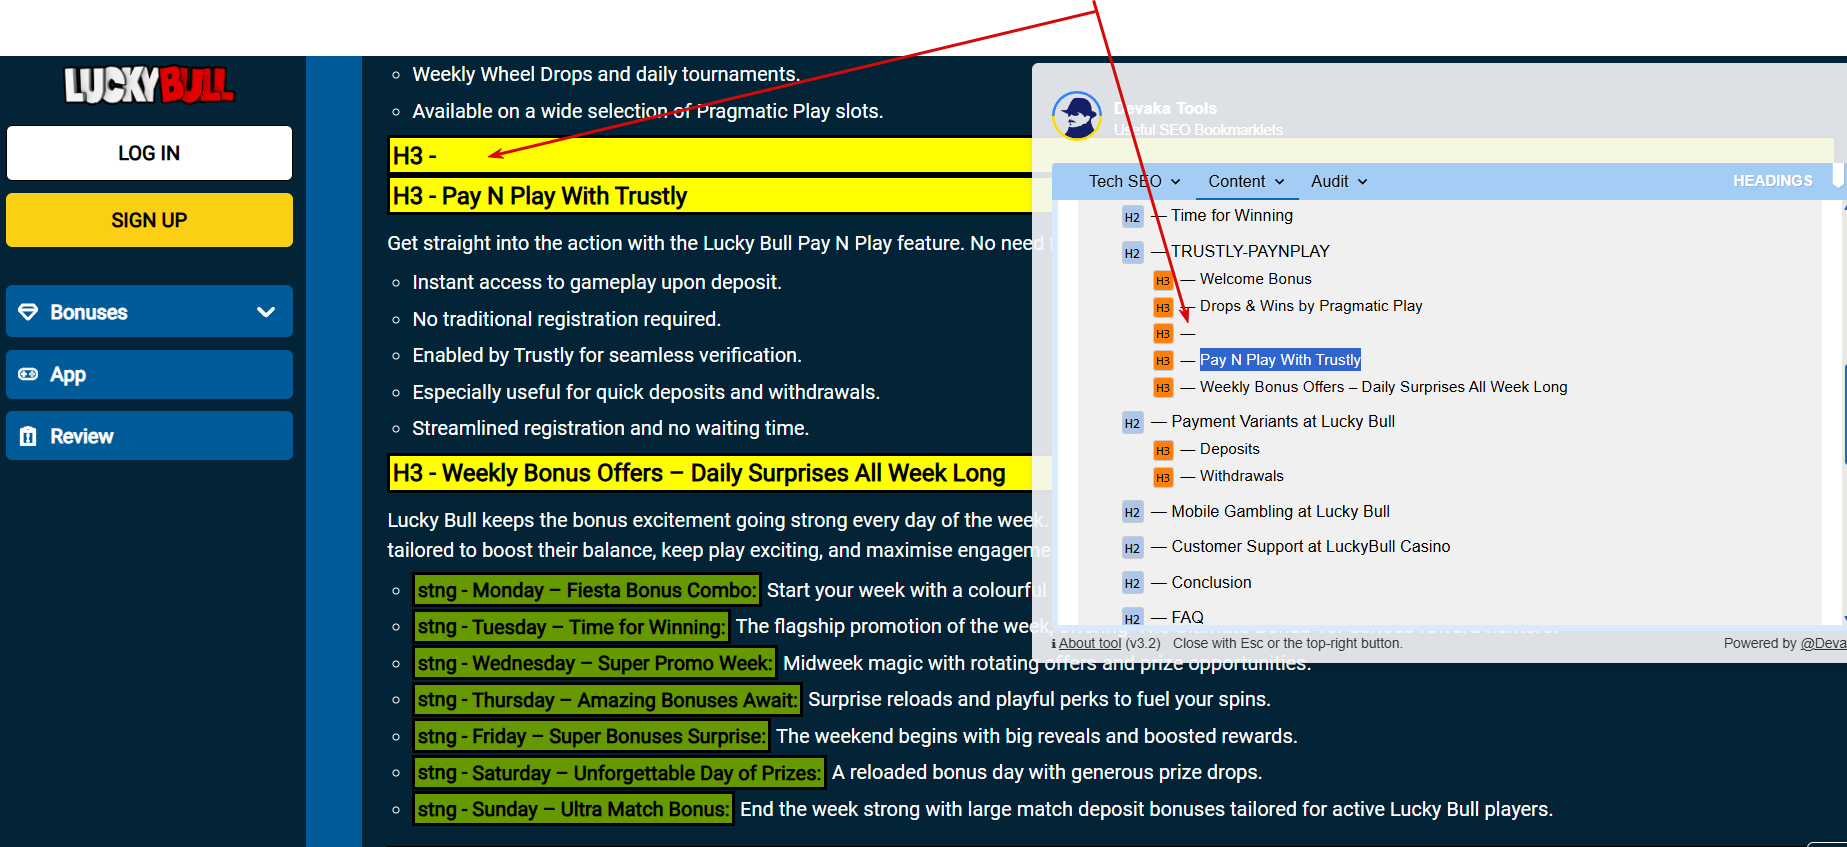This screenshot has width=1847, height=847.
Task: Click the empty H3 highlighted heading on page
Action: pos(710,156)
